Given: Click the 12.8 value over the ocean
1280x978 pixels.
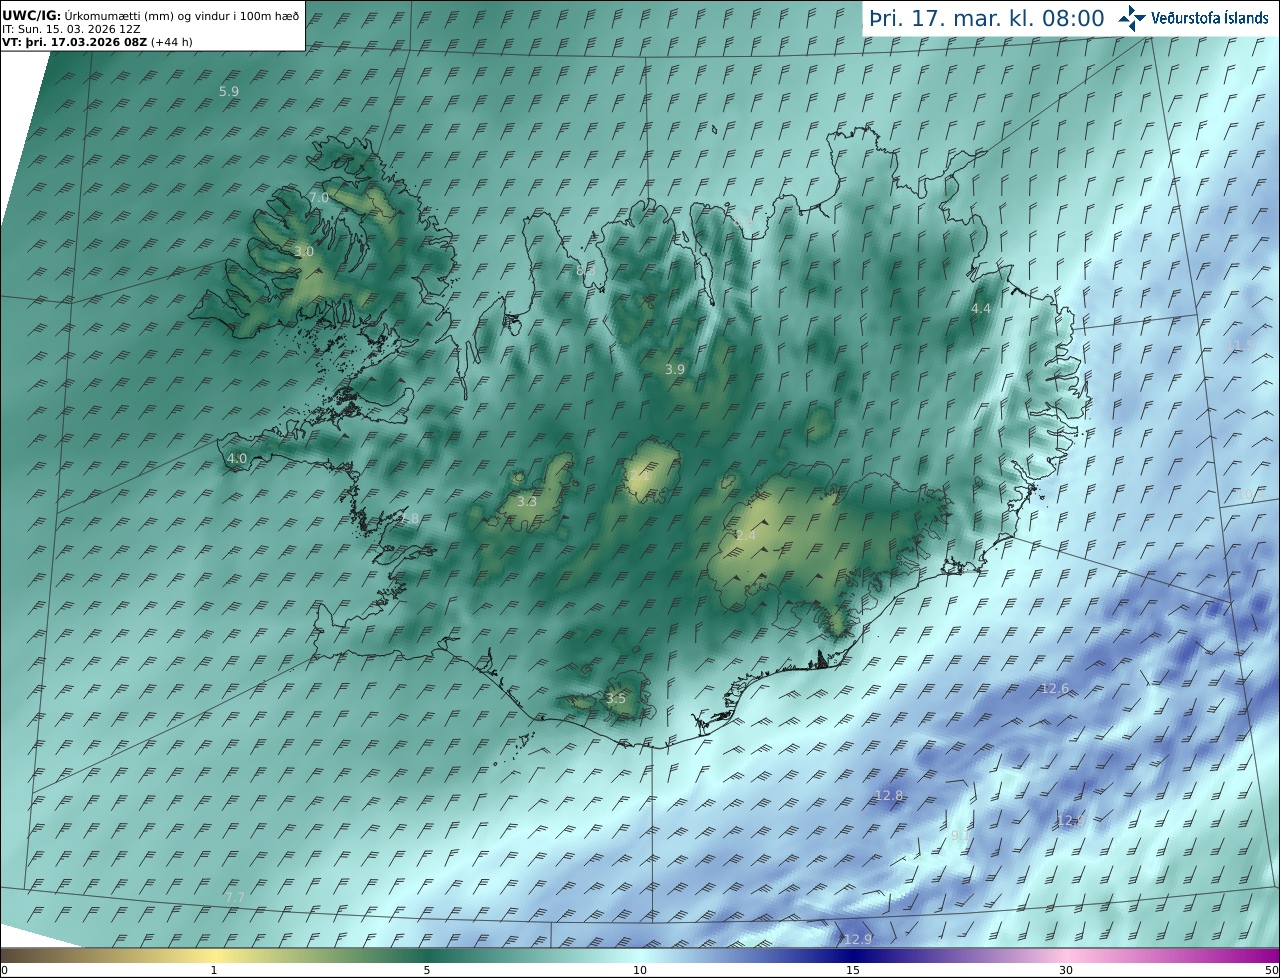Looking at the screenshot, I should pyautogui.click(x=889, y=796).
